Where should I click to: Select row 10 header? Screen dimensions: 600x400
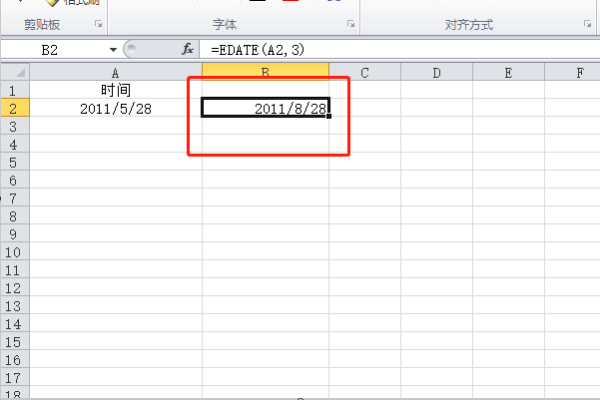[15, 251]
